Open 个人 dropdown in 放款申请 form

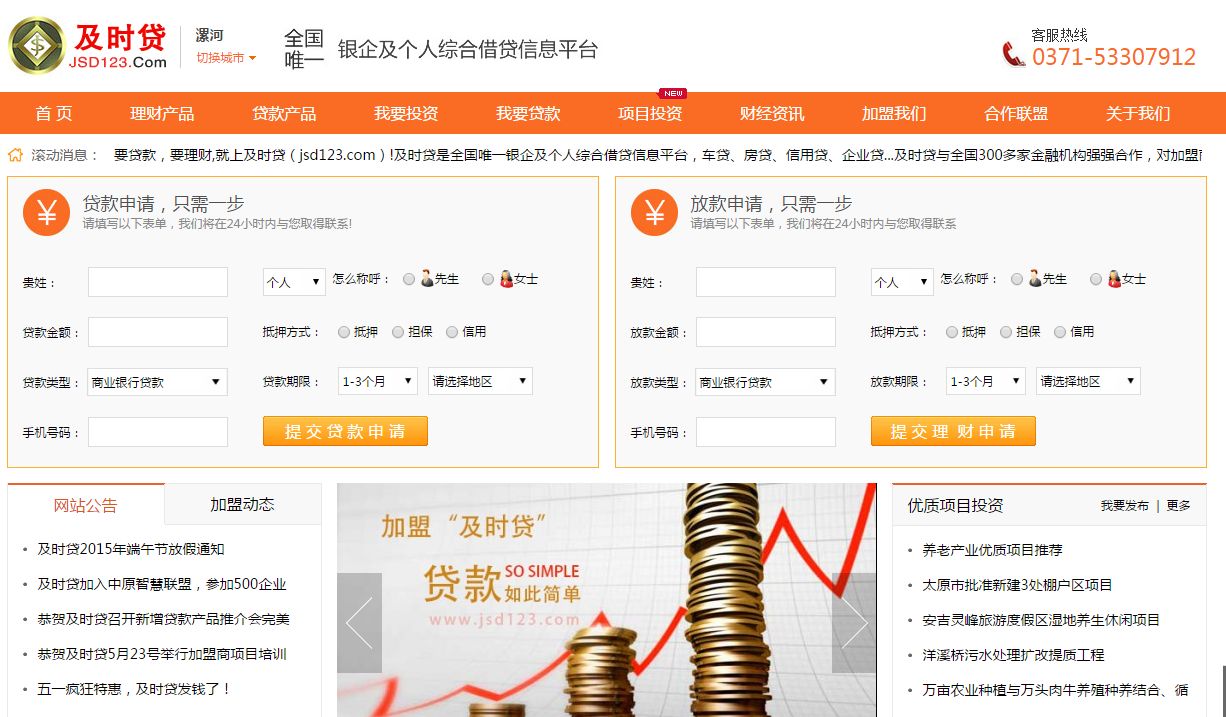pos(902,282)
